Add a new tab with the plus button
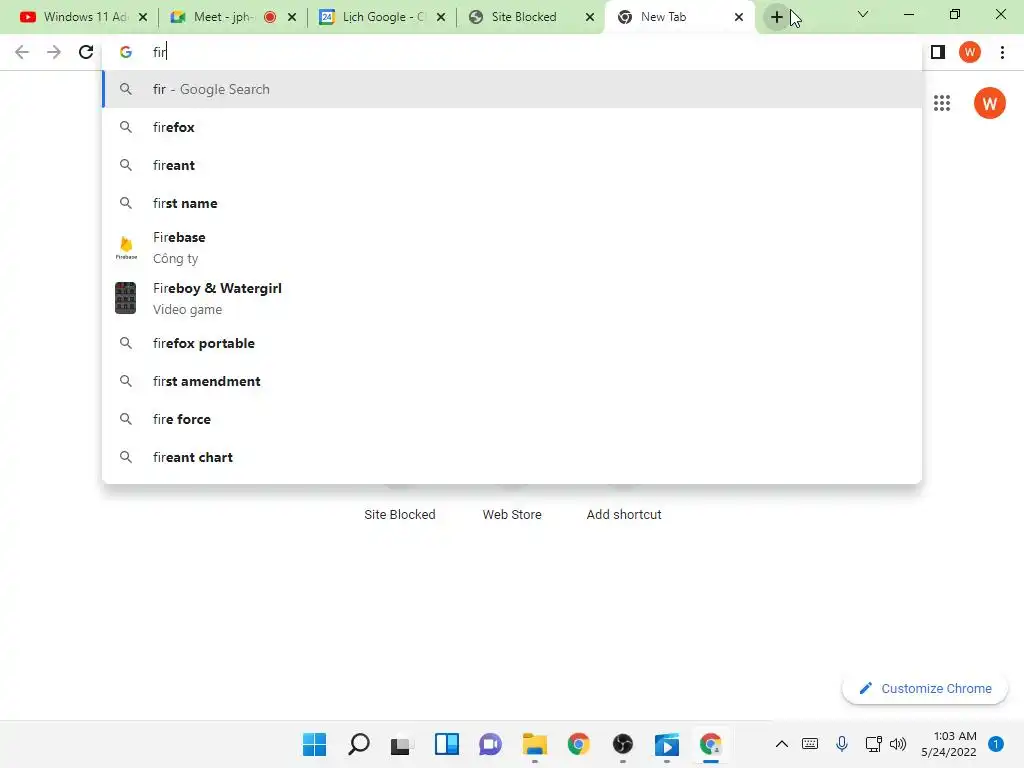 click(776, 17)
